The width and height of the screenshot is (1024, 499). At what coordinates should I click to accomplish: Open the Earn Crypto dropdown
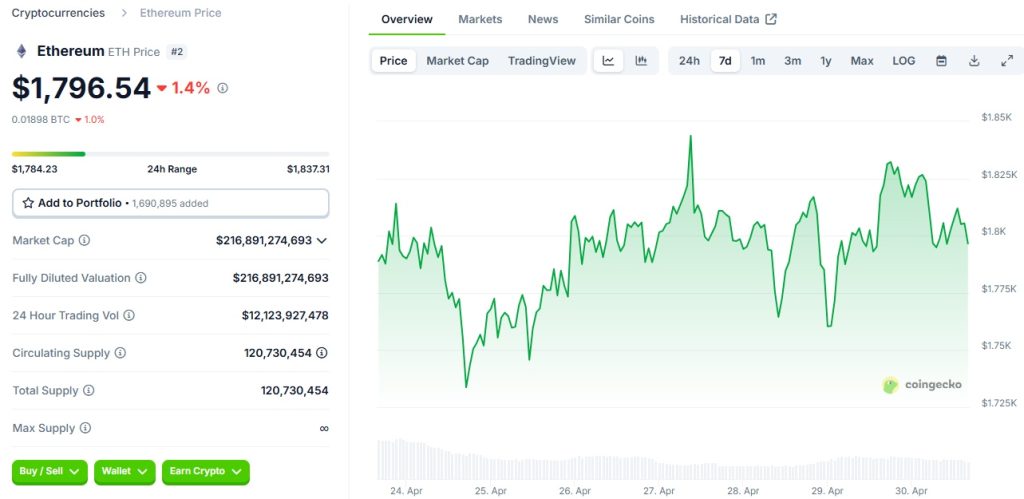click(206, 472)
